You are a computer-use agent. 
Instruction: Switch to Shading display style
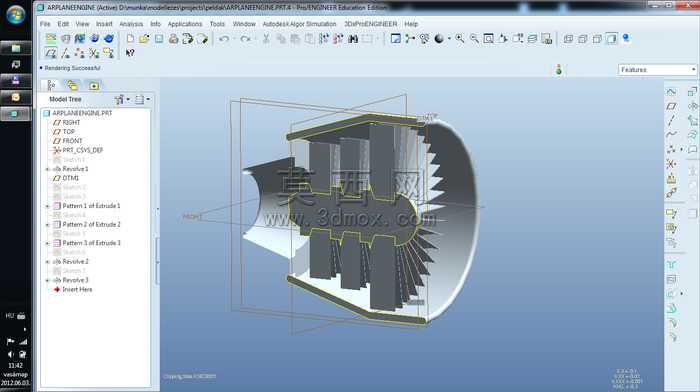[612, 39]
